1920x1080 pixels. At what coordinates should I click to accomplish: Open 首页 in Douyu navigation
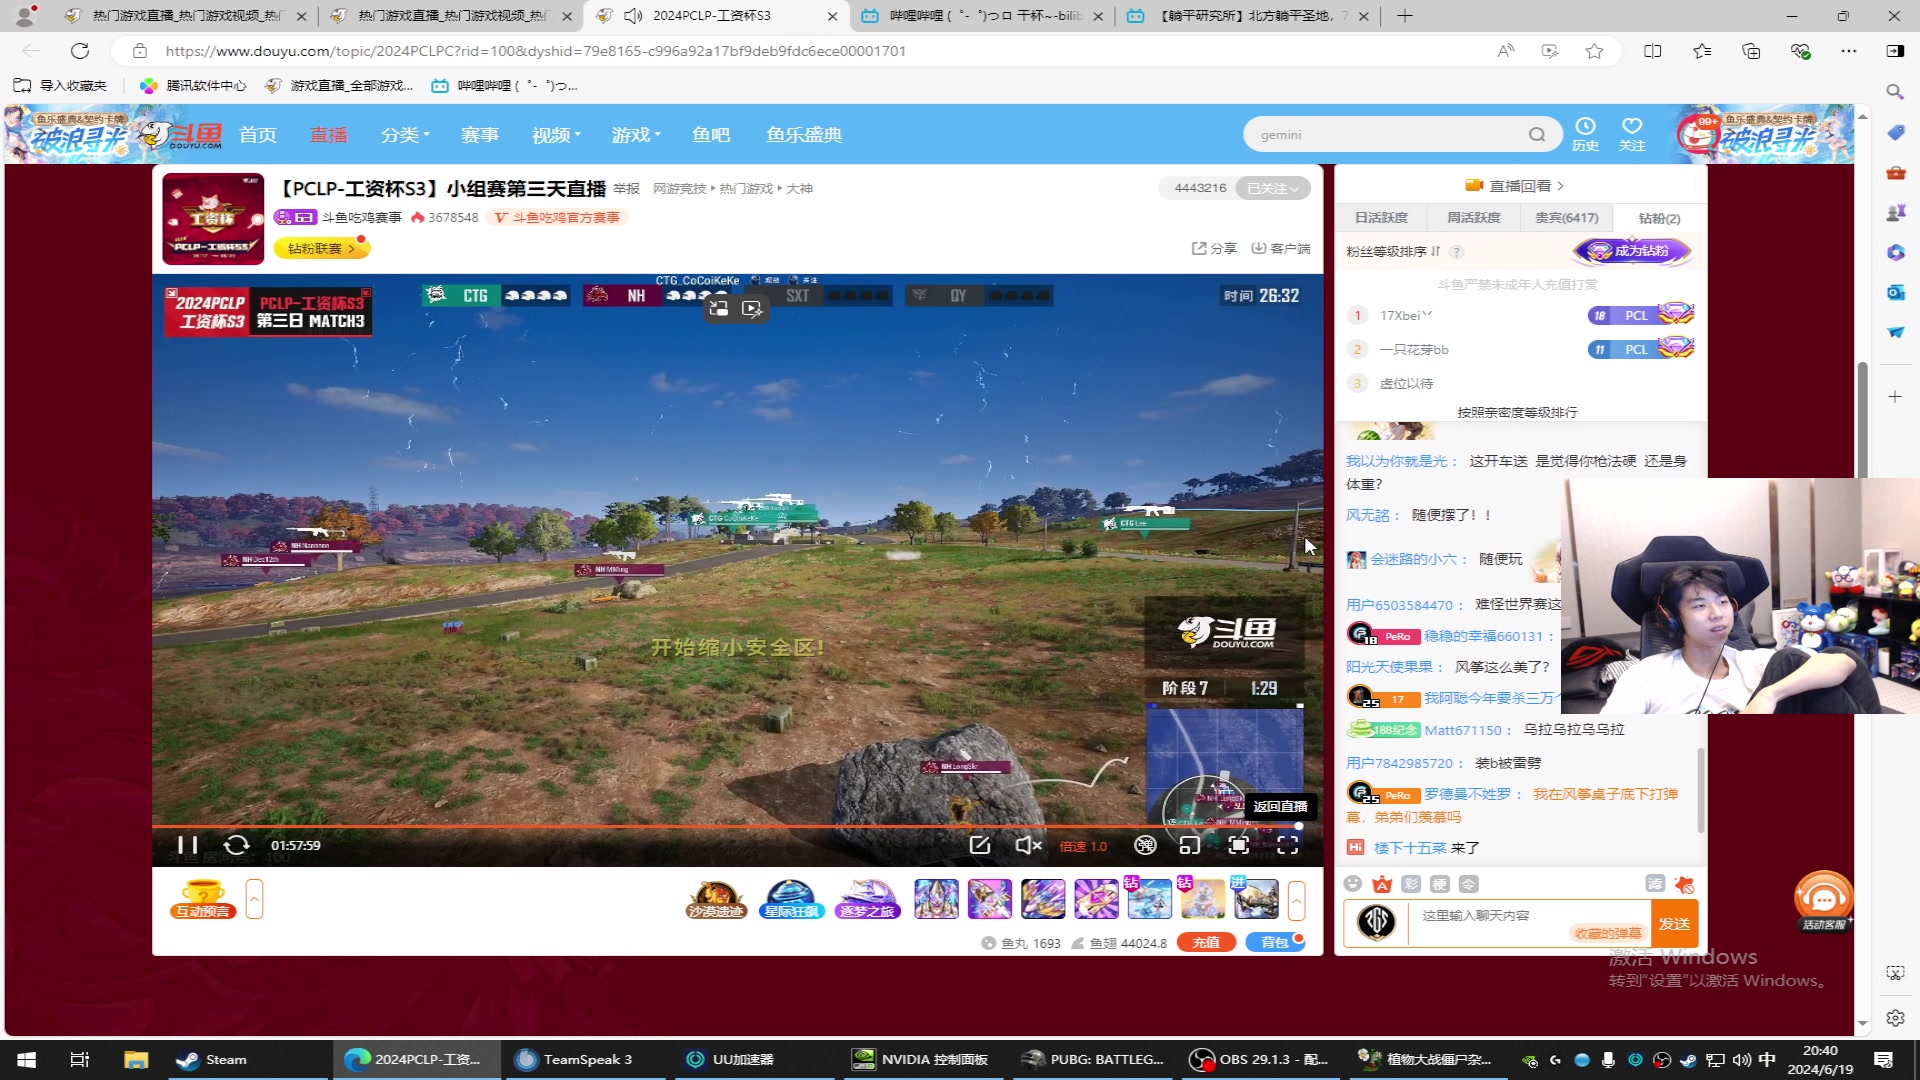258,134
